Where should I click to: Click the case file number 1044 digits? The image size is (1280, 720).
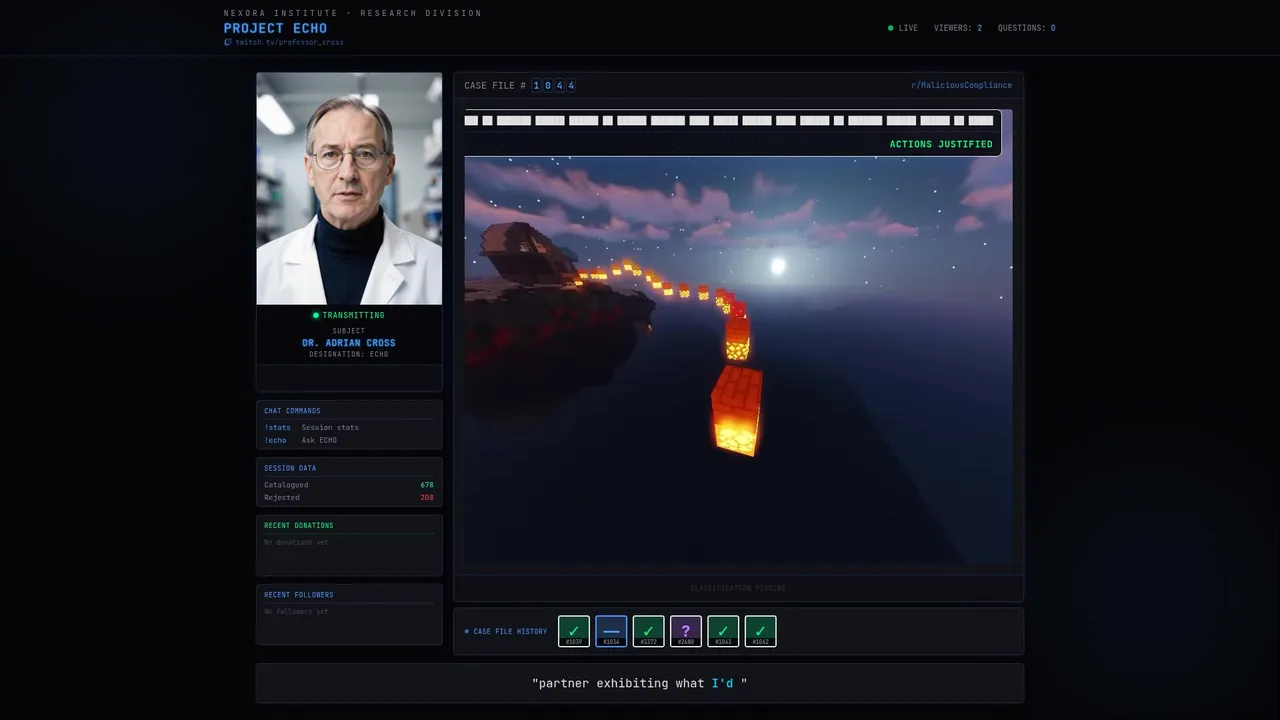click(553, 85)
